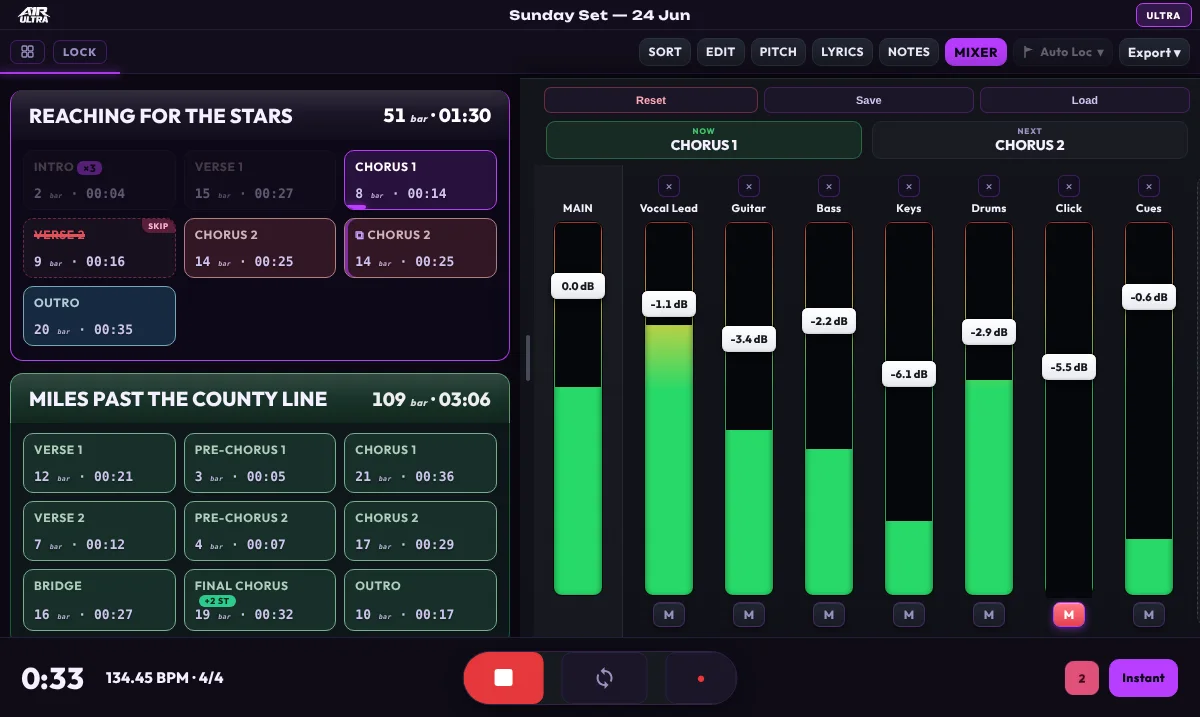Switch to the PITCH tab
This screenshot has height=717, width=1200.
[x=778, y=52]
